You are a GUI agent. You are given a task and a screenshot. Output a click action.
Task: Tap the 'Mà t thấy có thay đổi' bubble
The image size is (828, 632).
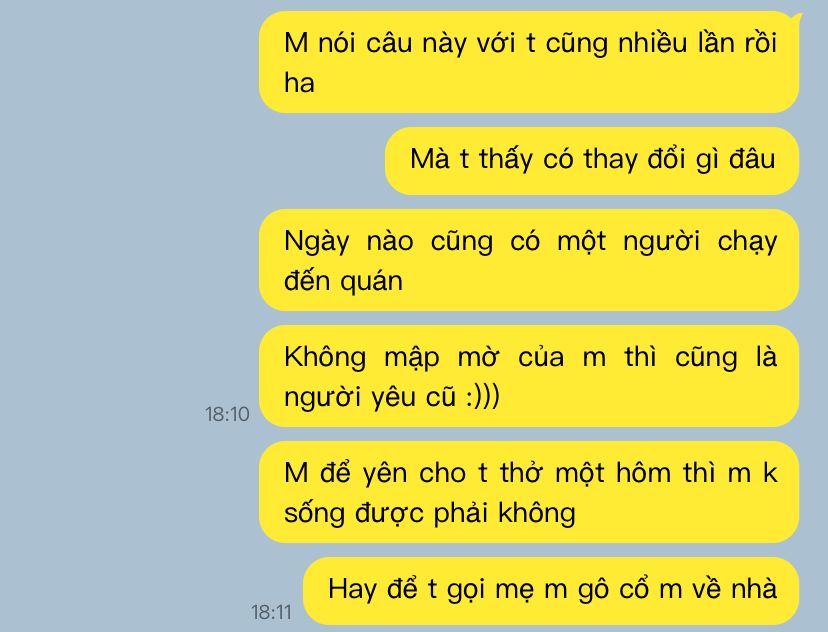pos(592,161)
